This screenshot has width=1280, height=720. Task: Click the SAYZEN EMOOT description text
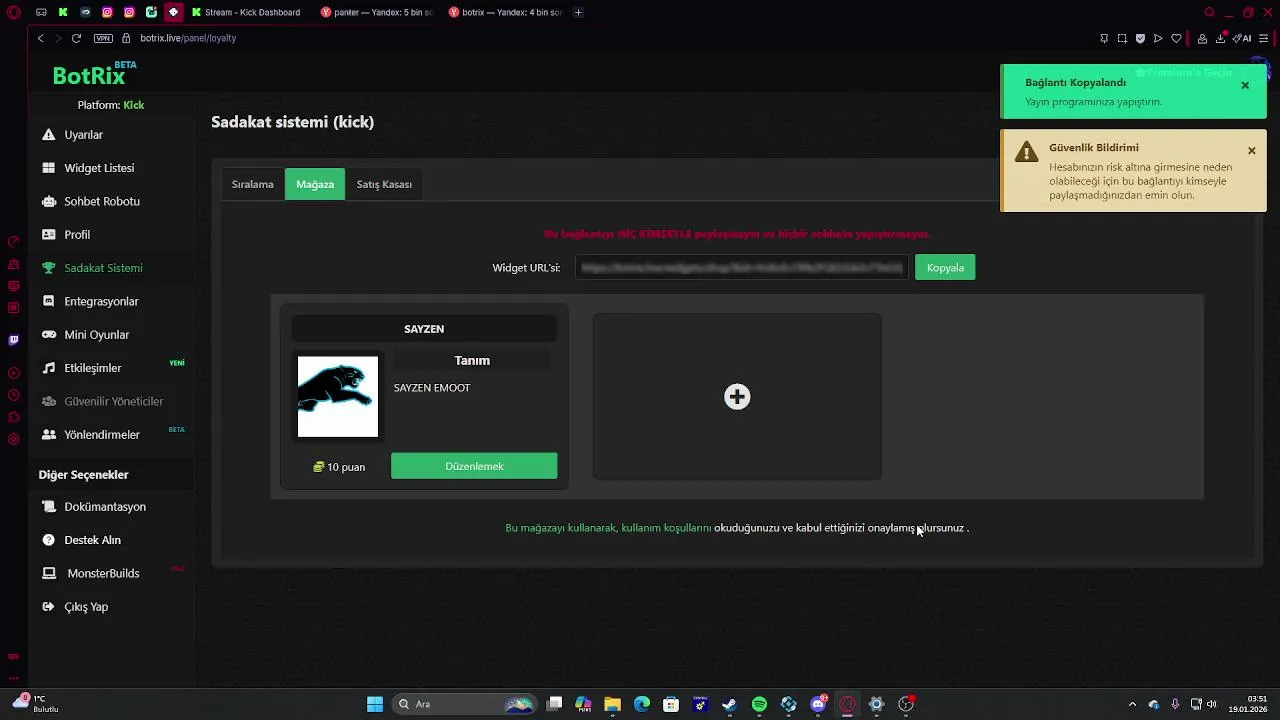tap(432, 388)
